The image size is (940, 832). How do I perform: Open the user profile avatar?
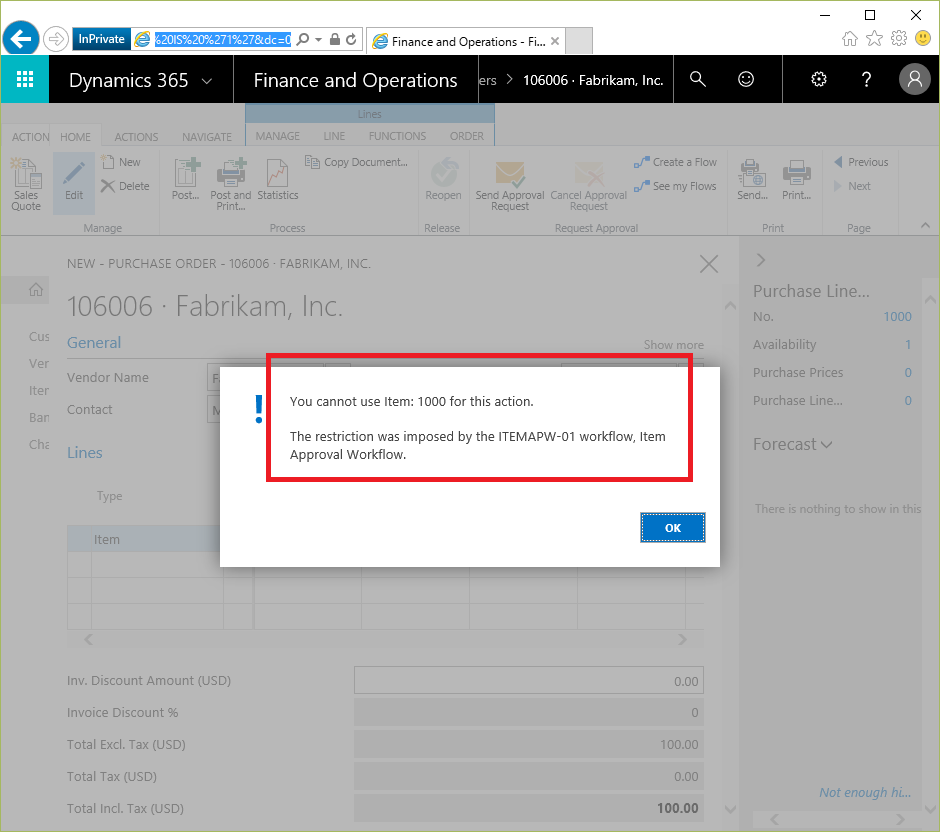(x=914, y=79)
